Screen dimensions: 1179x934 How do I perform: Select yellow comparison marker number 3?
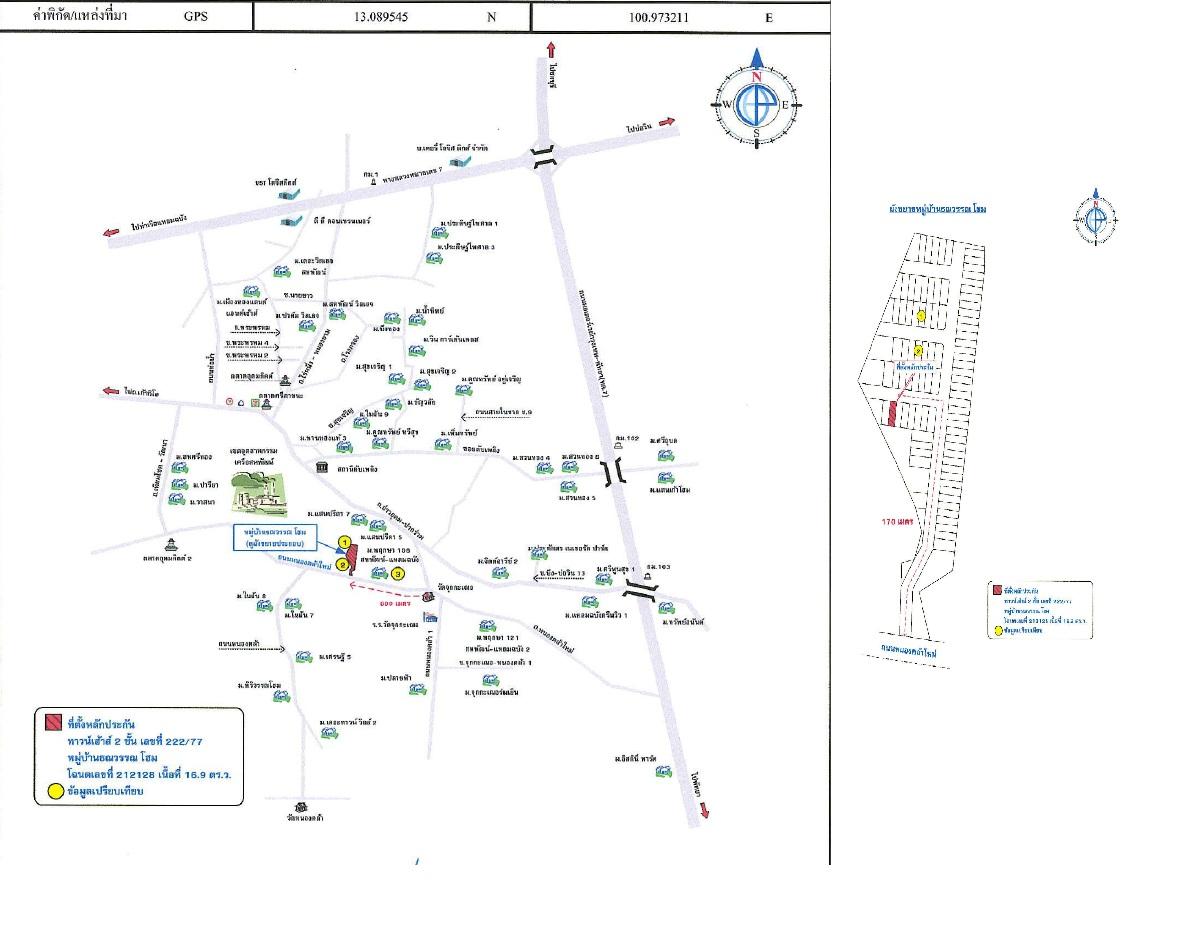tap(397, 574)
